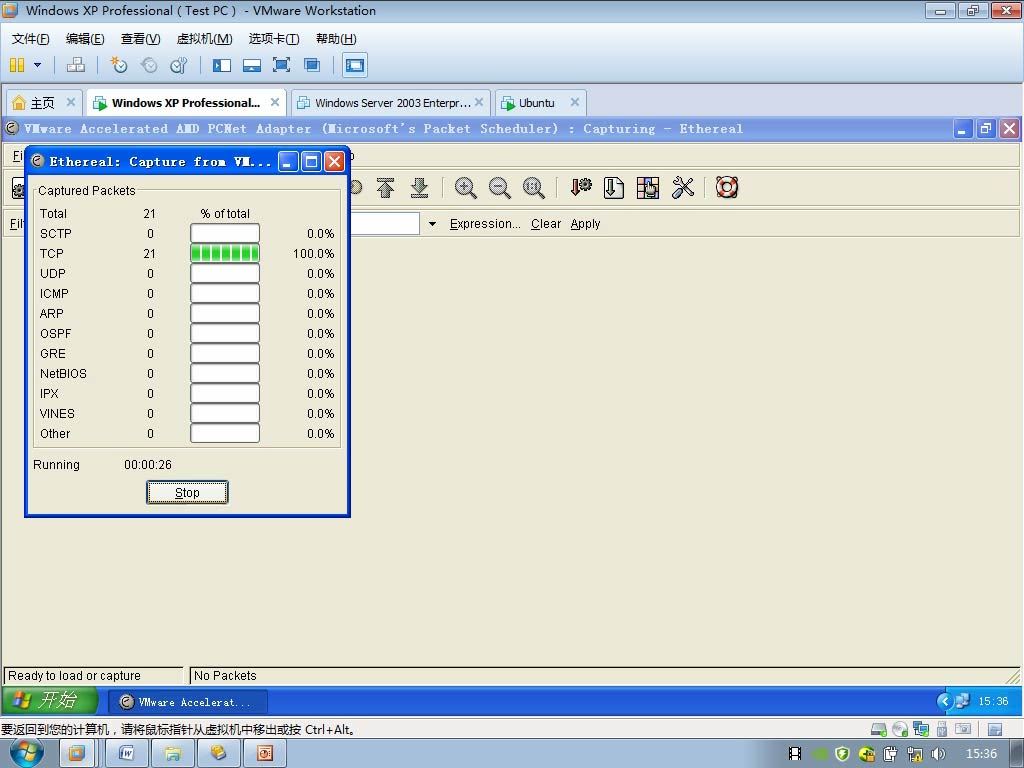Expand the filter history dropdown arrow
Image resolution: width=1024 pixels, height=768 pixels.
pos(432,224)
